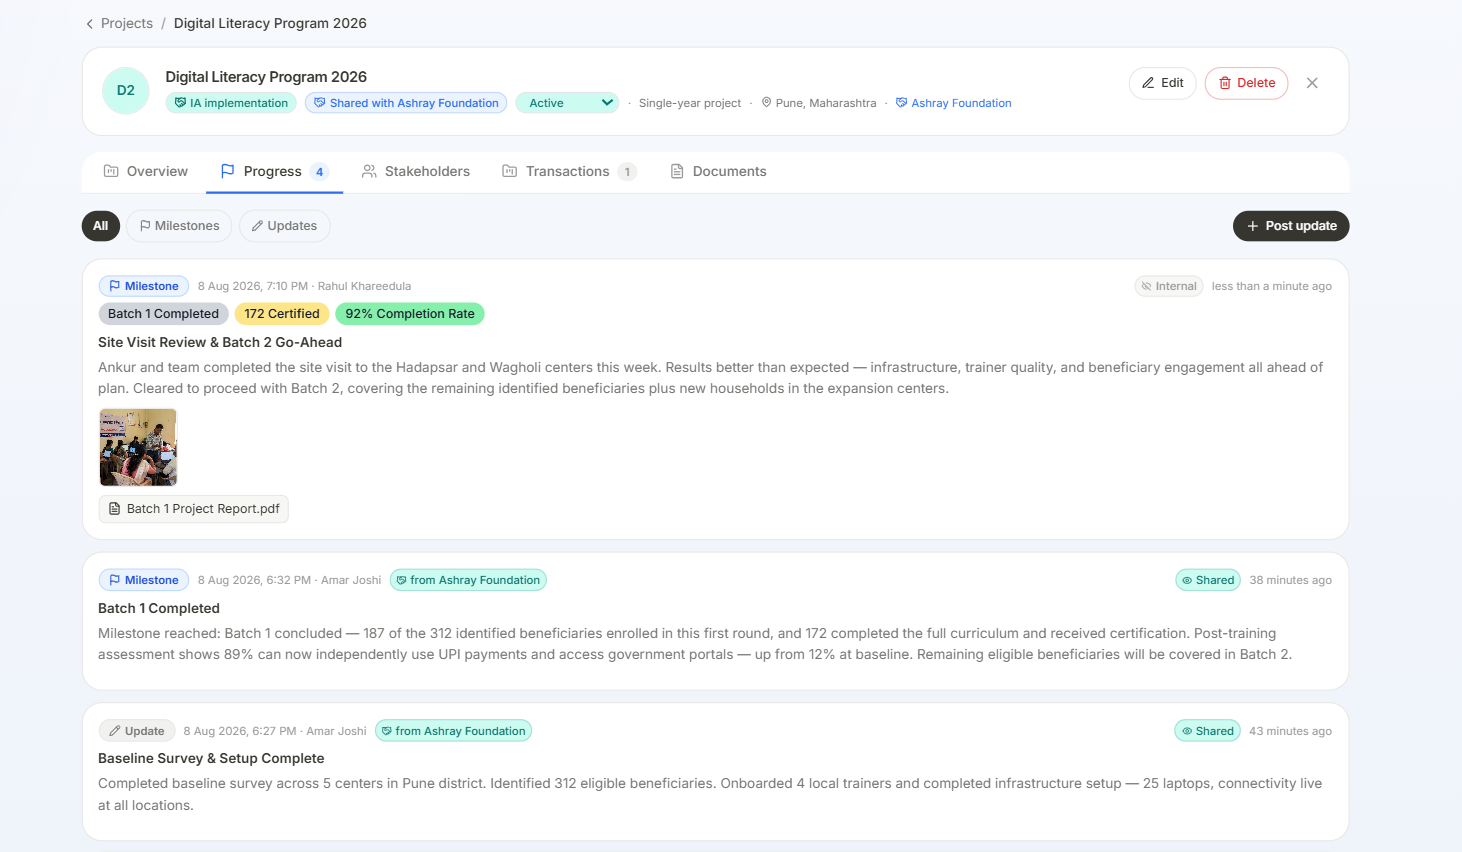1462x852 pixels.
Task: Click the 172 Certified yellow tag
Action: pyautogui.click(x=282, y=314)
